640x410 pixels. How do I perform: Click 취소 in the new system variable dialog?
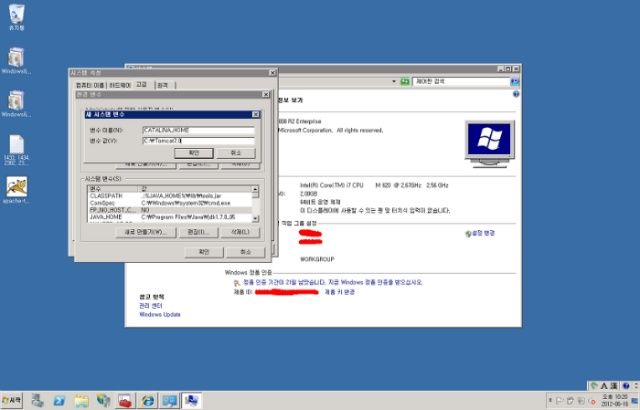[236, 153]
